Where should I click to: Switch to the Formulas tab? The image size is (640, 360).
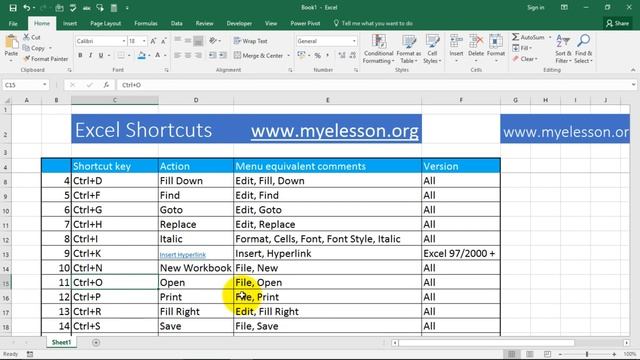tap(146, 24)
